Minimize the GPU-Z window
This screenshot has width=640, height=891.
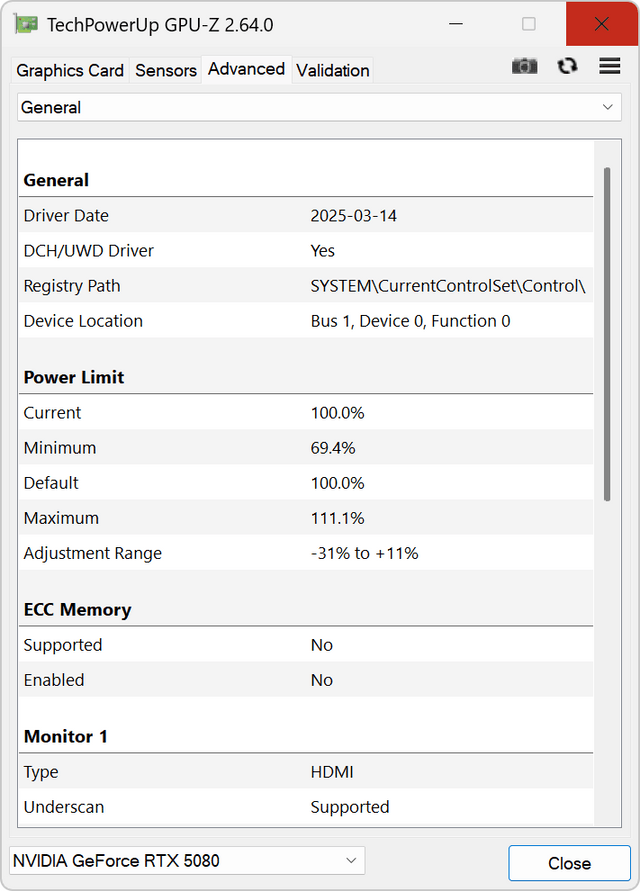456,24
